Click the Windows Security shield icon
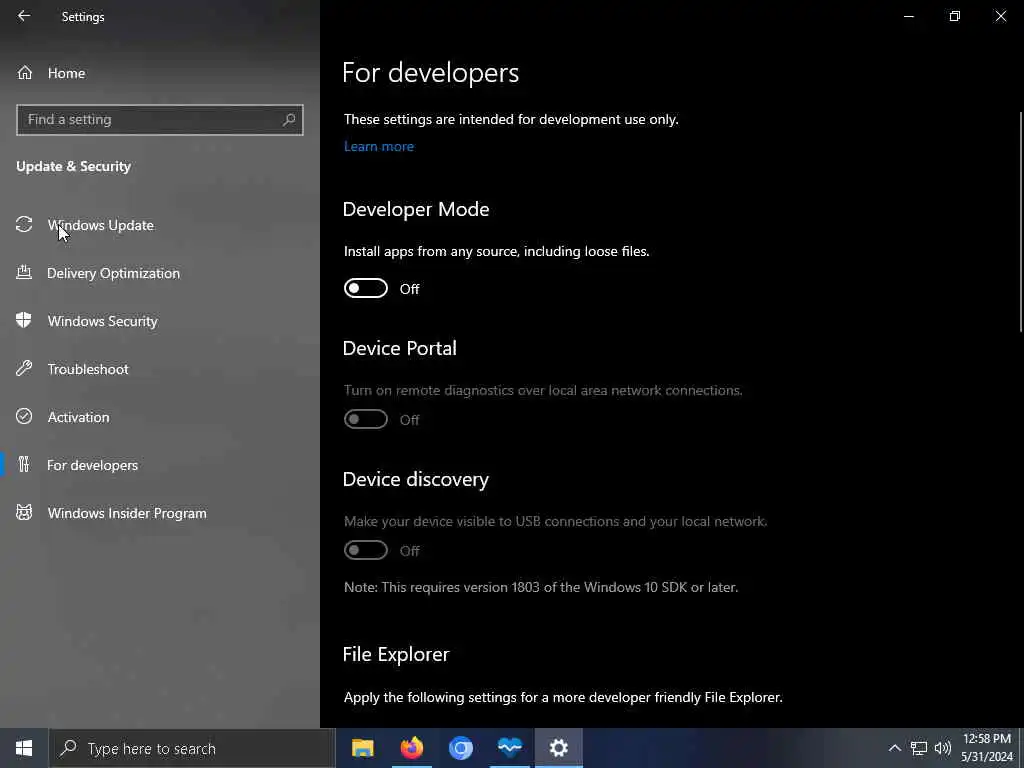The image size is (1024, 768). click(x=24, y=320)
